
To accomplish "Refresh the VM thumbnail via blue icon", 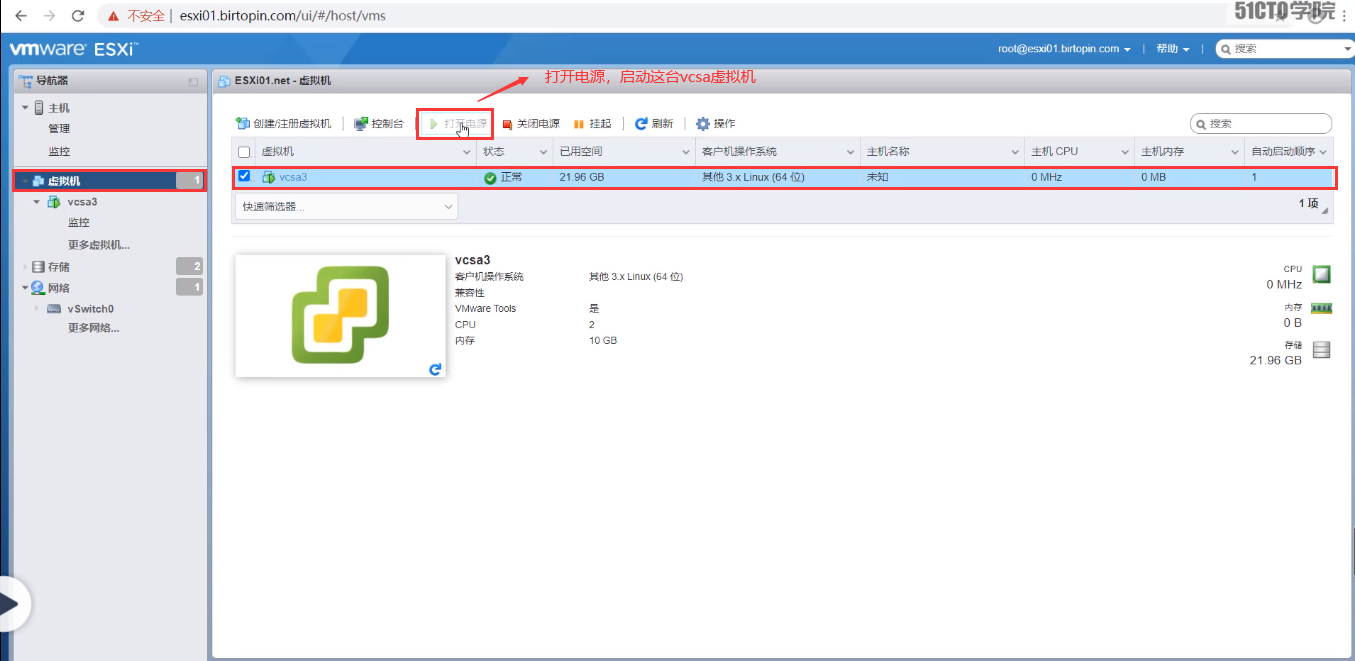I will click(435, 369).
